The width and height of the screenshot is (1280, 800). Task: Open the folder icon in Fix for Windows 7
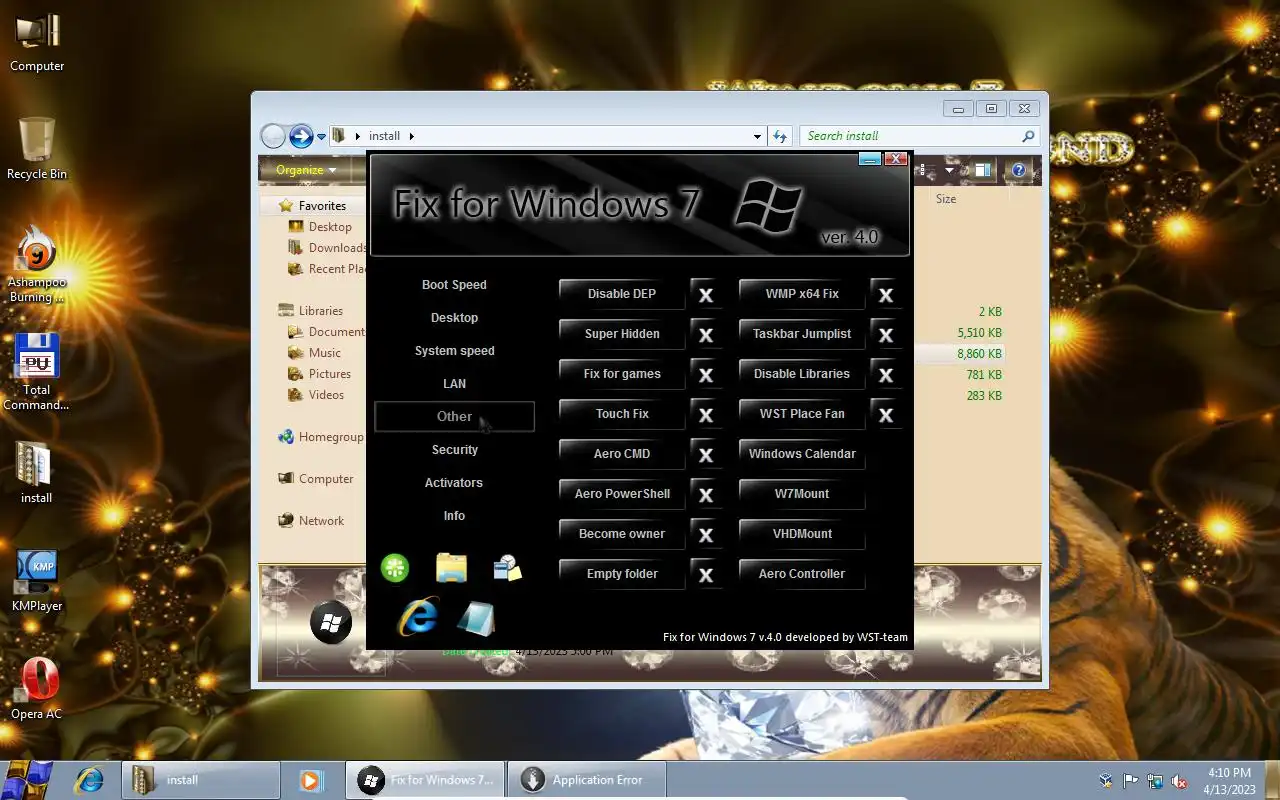[452, 568]
